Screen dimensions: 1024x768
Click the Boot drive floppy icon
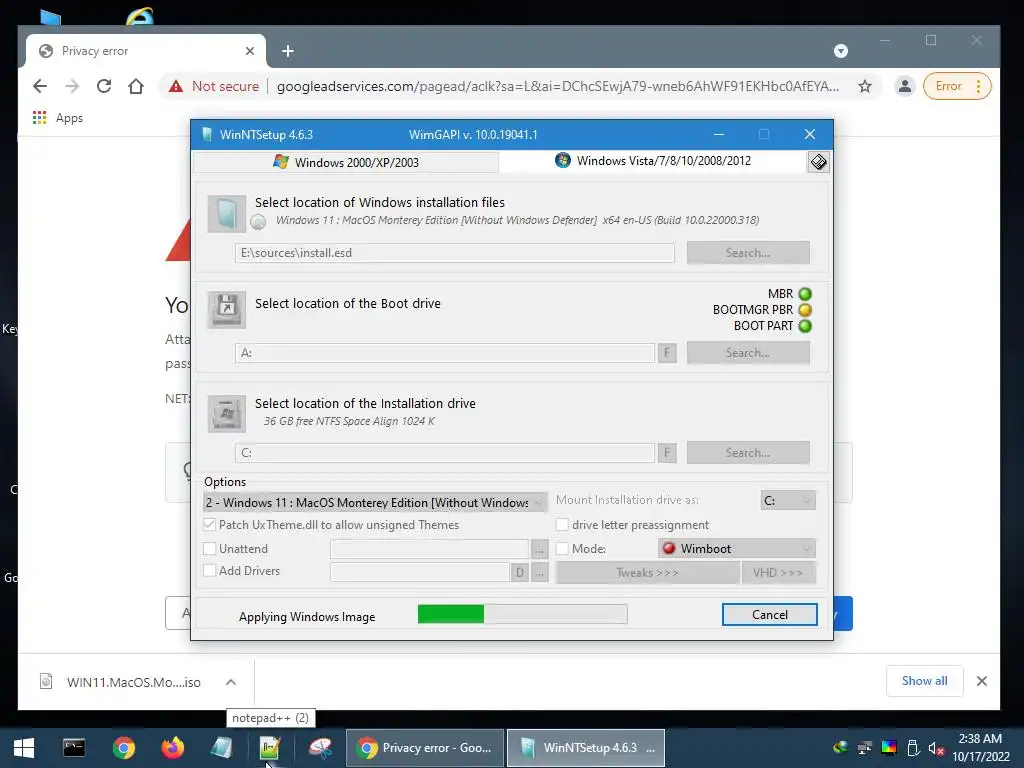(x=226, y=309)
